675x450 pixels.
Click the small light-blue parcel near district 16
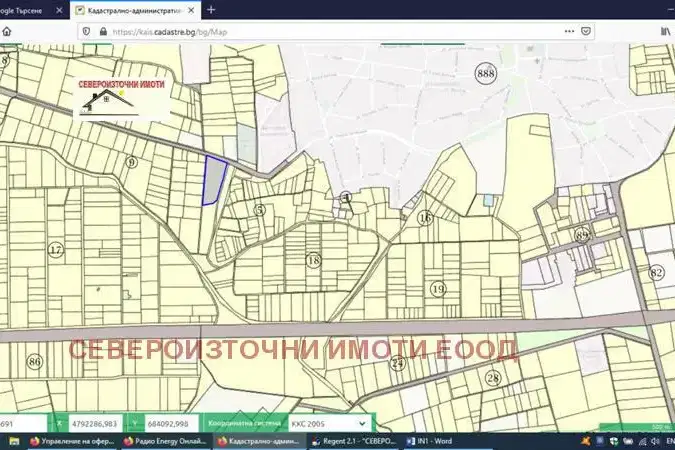coord(488,200)
